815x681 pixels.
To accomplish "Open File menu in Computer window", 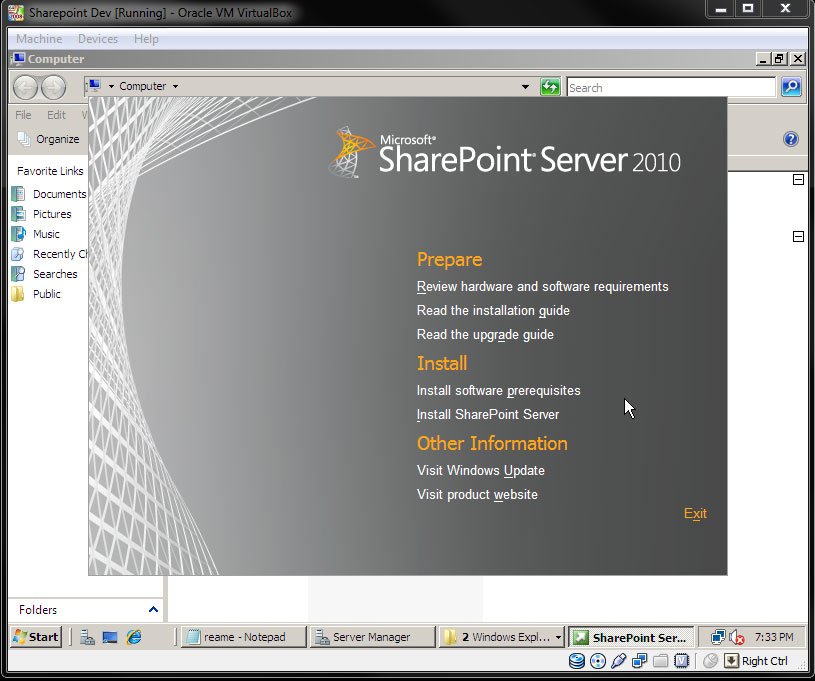I will click(23, 115).
